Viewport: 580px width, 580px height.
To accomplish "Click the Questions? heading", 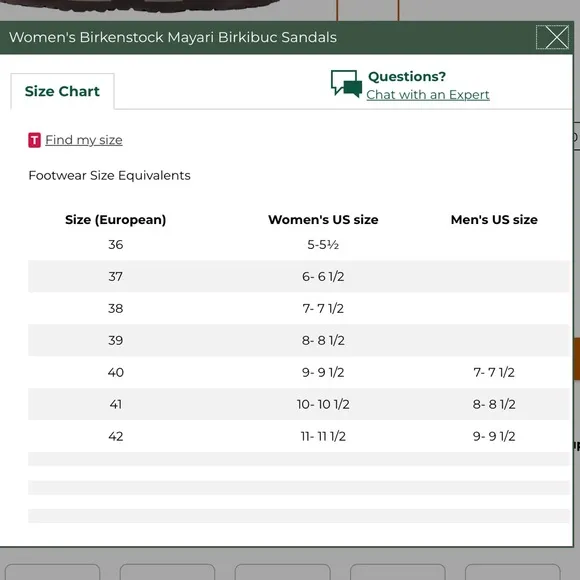I will (407, 77).
